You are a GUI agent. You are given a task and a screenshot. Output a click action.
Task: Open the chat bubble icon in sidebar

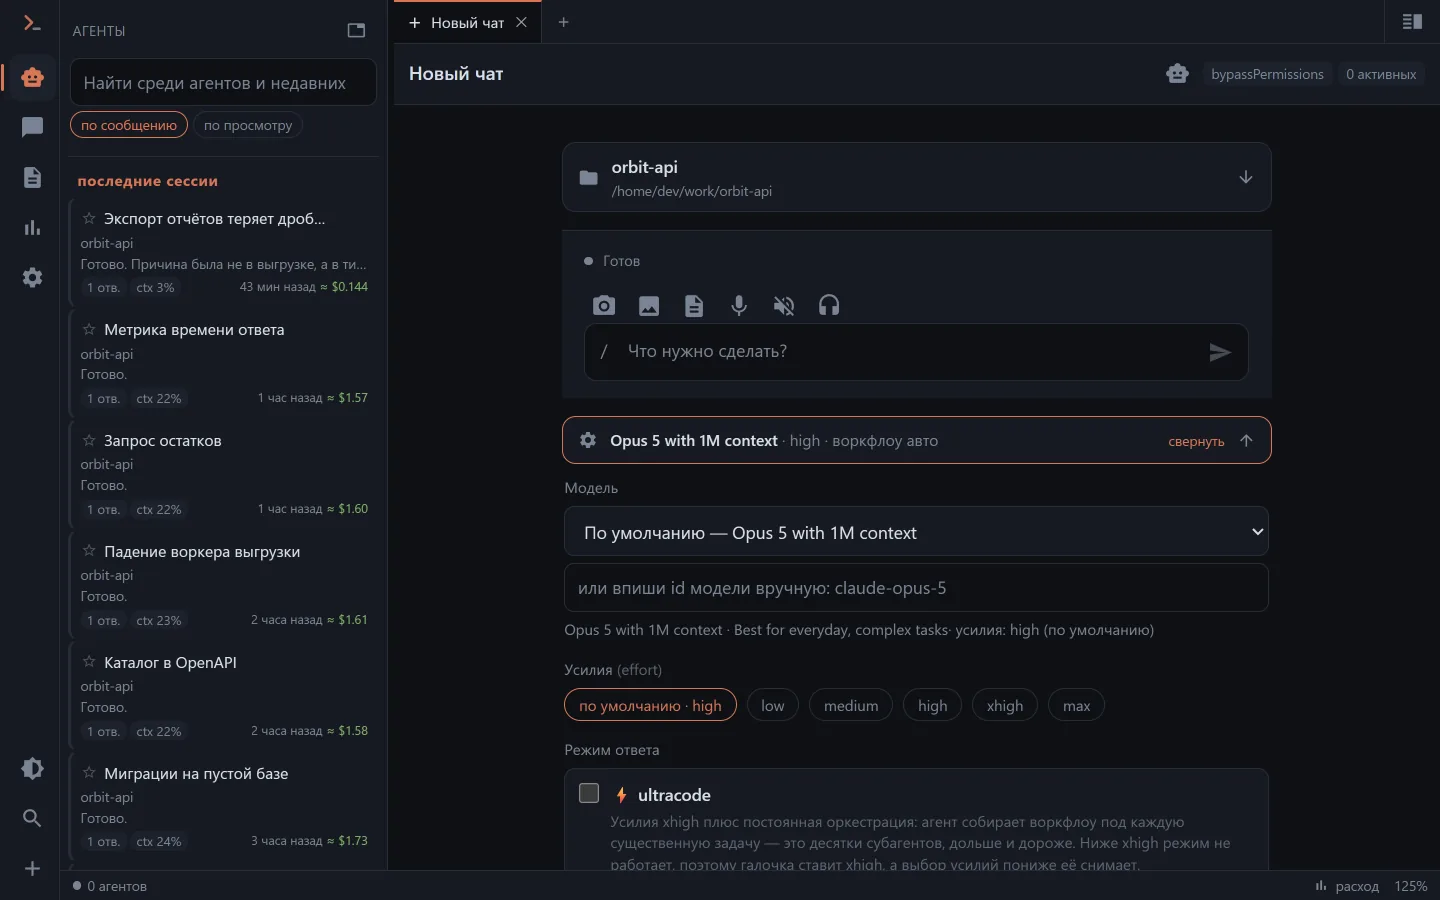(x=32, y=127)
